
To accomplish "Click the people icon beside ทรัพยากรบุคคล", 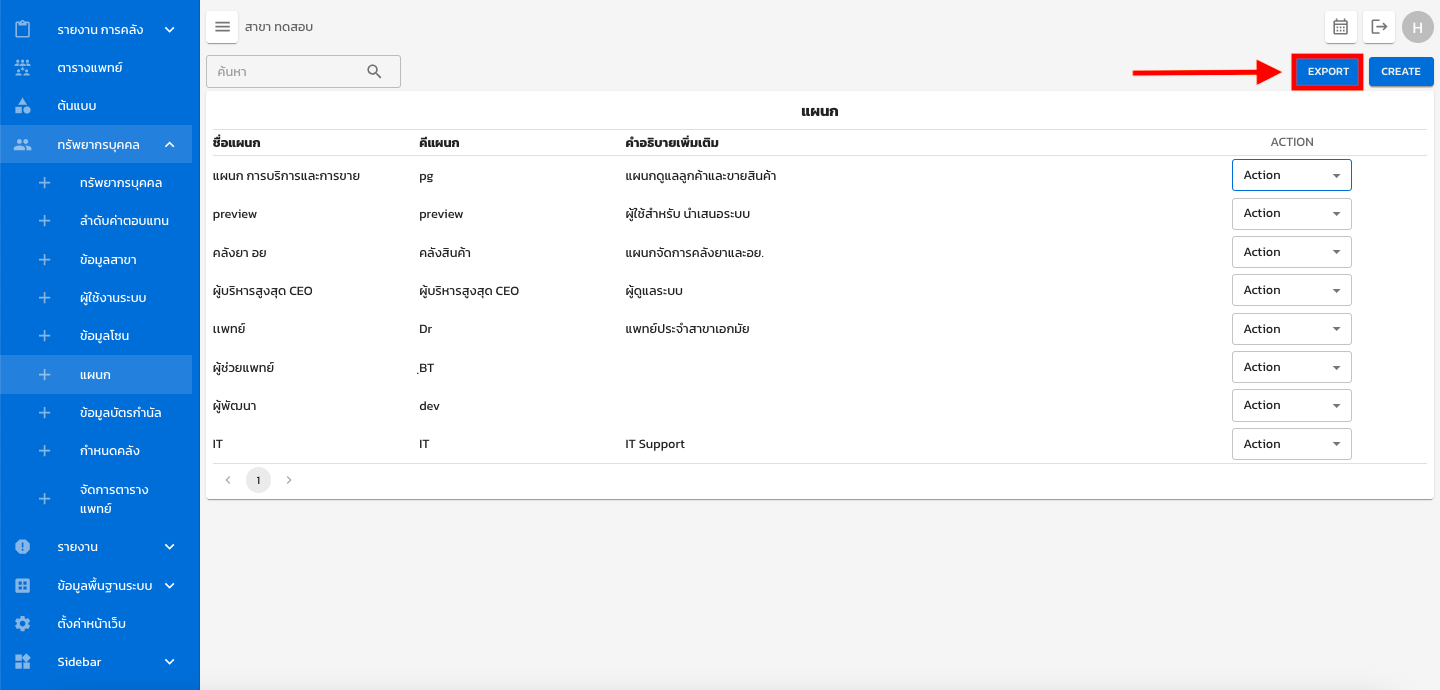I will tap(23, 145).
